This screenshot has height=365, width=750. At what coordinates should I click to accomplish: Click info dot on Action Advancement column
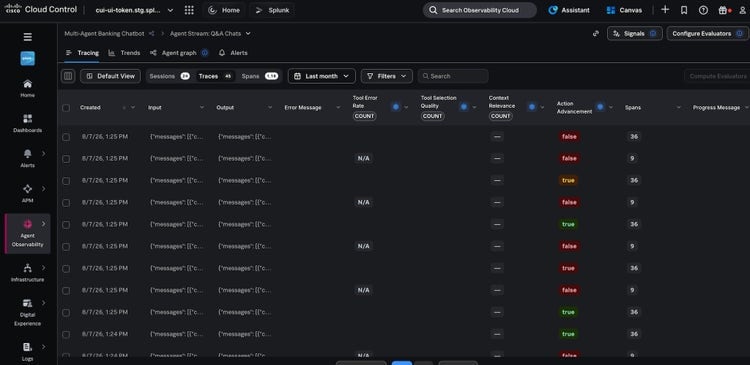coord(600,107)
